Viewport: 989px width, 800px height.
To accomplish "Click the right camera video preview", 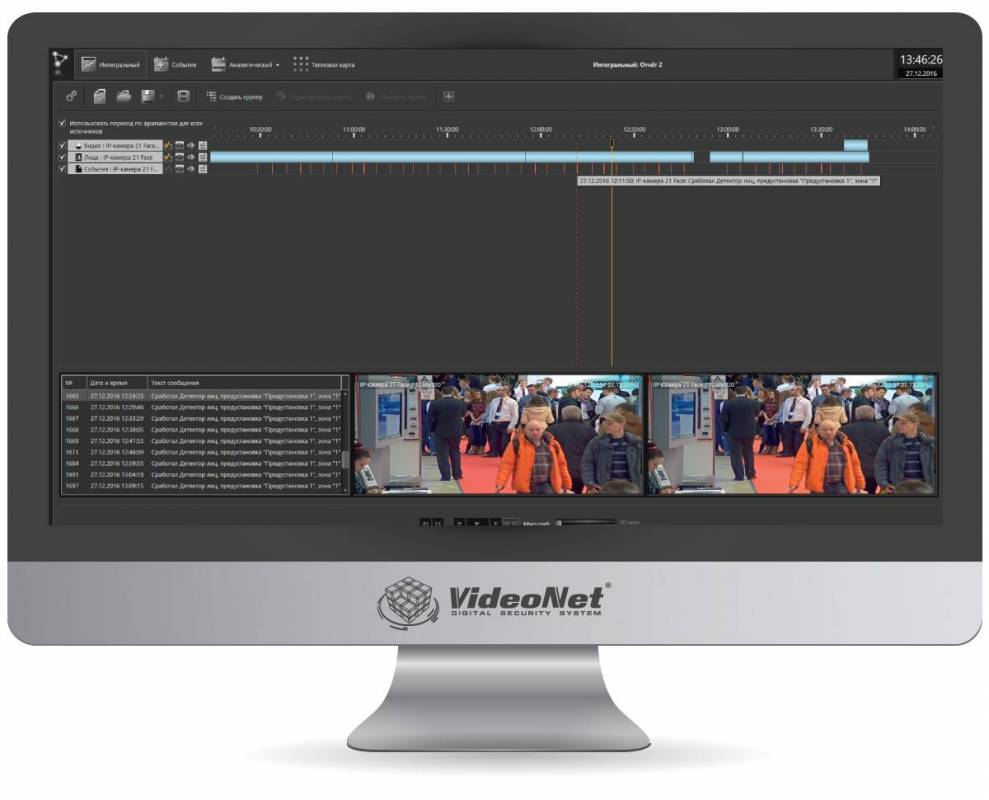I will tap(793, 434).
